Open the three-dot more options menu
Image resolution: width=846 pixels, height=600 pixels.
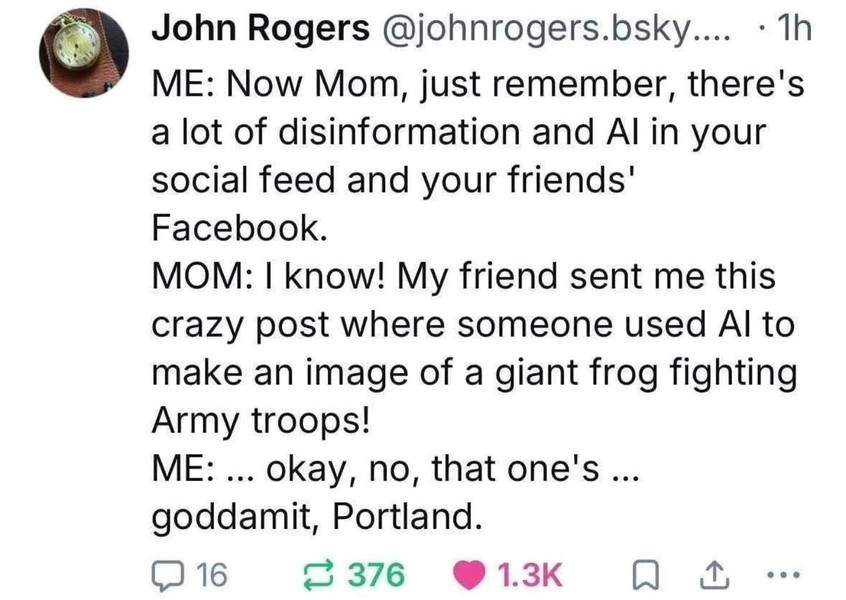[x=787, y=573]
